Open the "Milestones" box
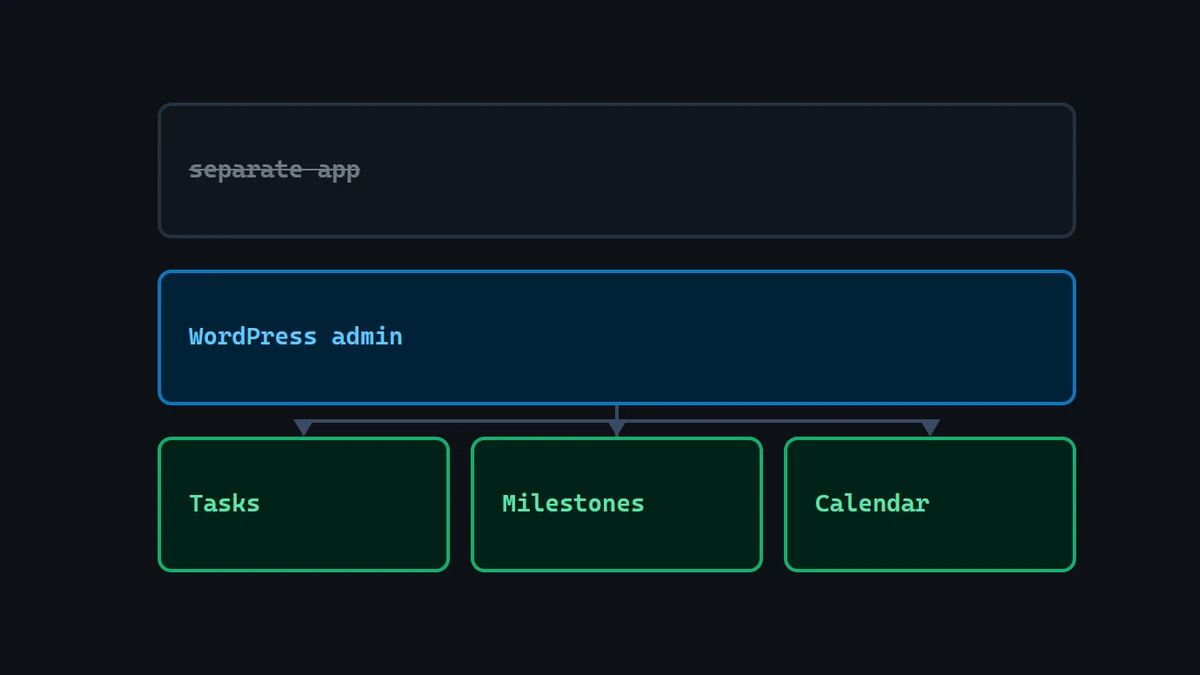This screenshot has width=1200, height=675. [x=617, y=504]
